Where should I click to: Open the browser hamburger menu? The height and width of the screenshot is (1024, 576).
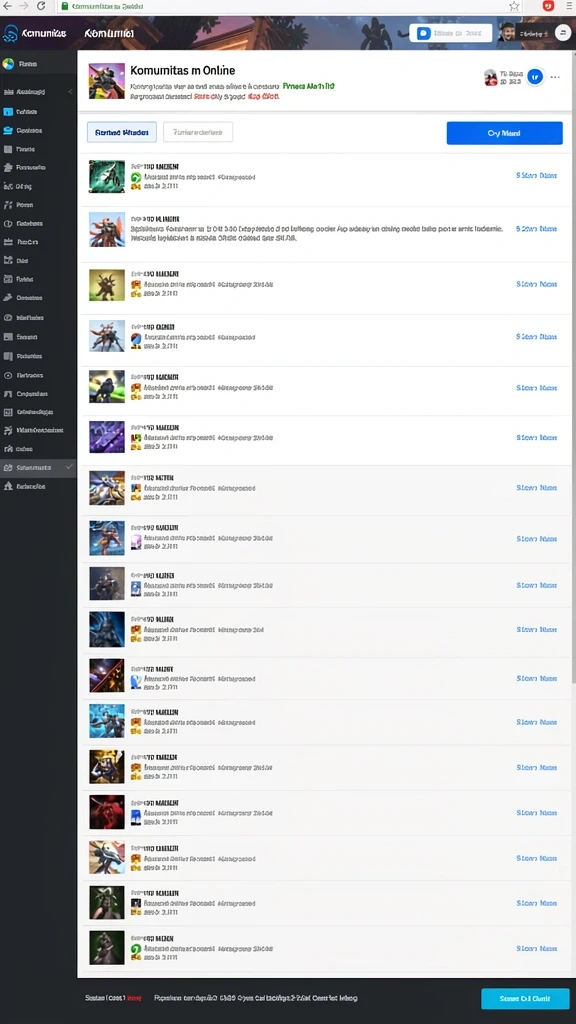568,6
